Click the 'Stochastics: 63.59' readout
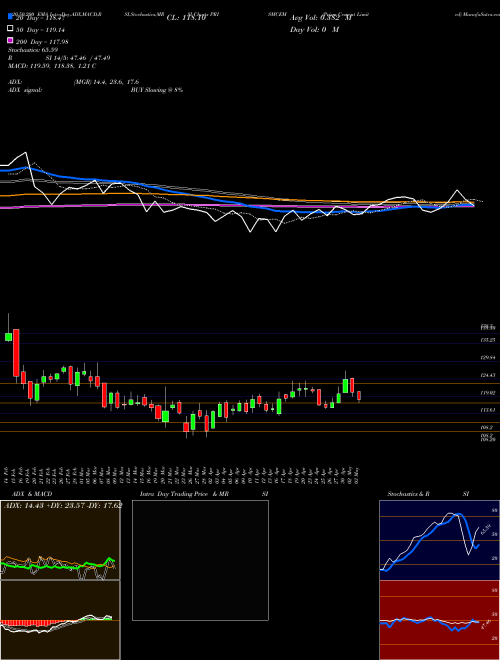The image size is (500, 660). (x=33, y=50)
